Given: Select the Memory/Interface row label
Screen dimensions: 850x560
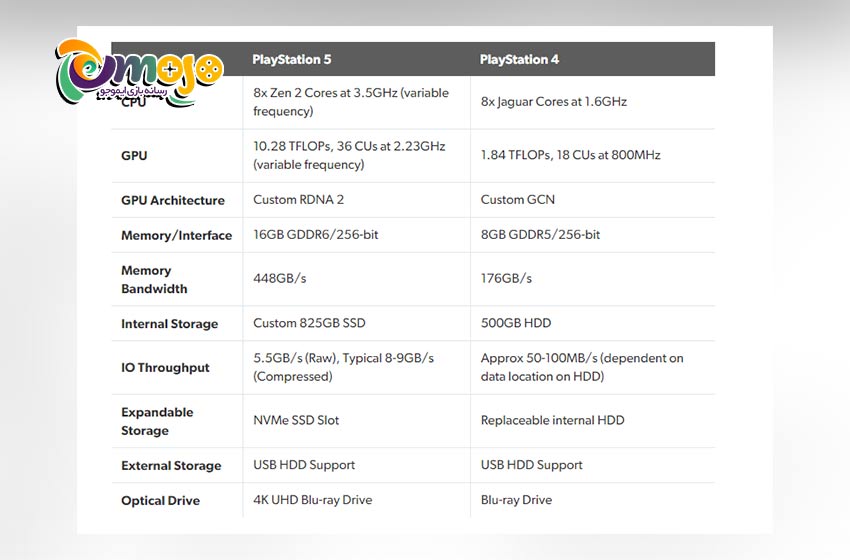Looking at the screenshot, I should (x=176, y=235).
